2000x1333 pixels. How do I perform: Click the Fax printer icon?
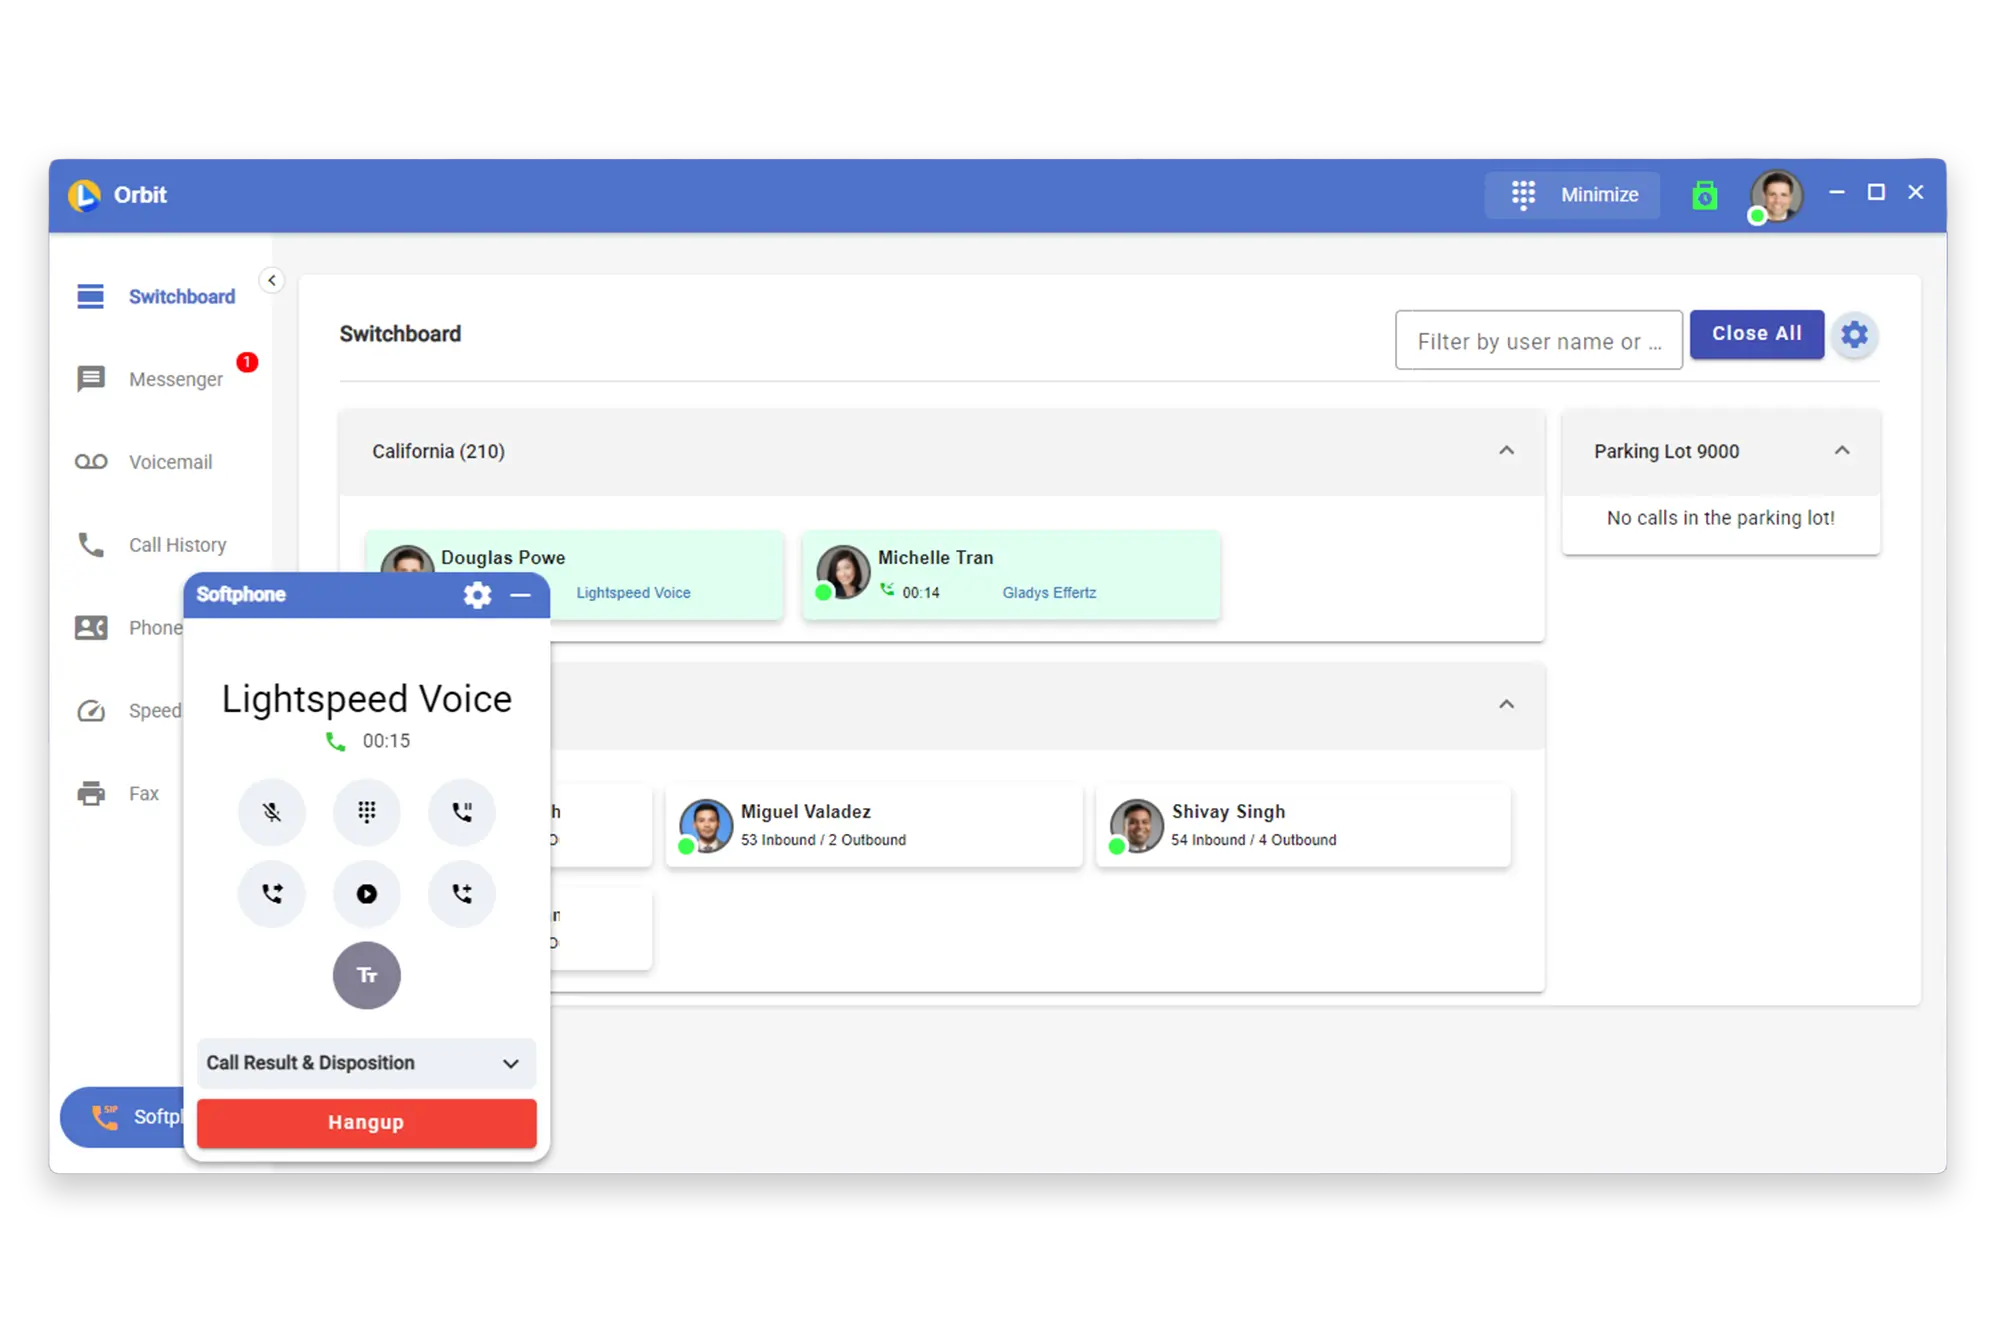[91, 794]
